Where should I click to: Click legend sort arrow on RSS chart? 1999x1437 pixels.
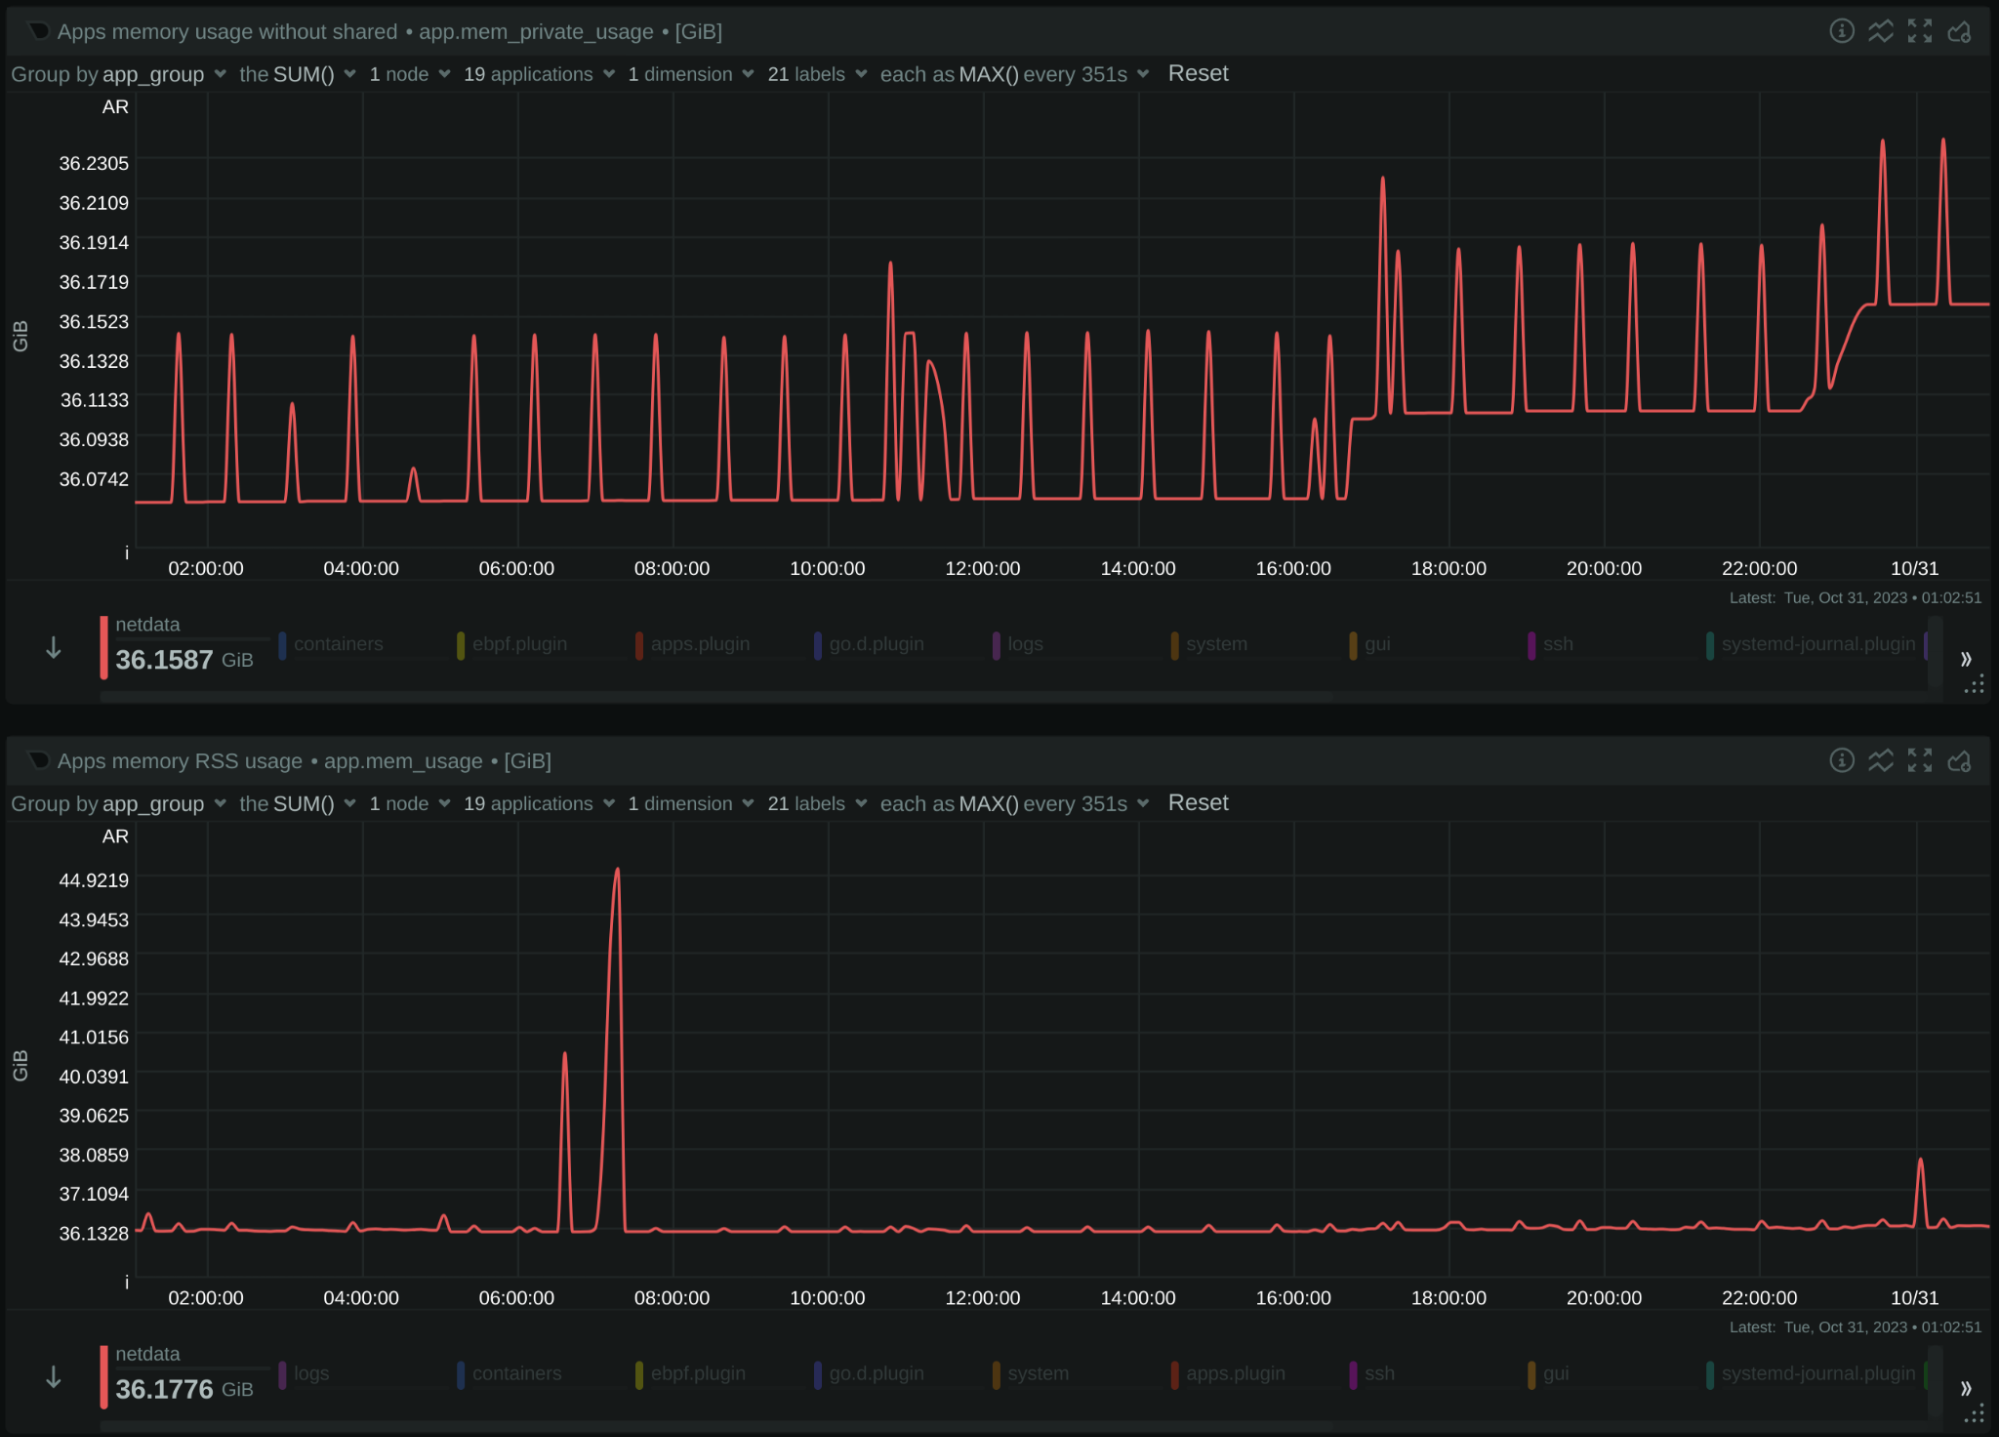tap(54, 1377)
